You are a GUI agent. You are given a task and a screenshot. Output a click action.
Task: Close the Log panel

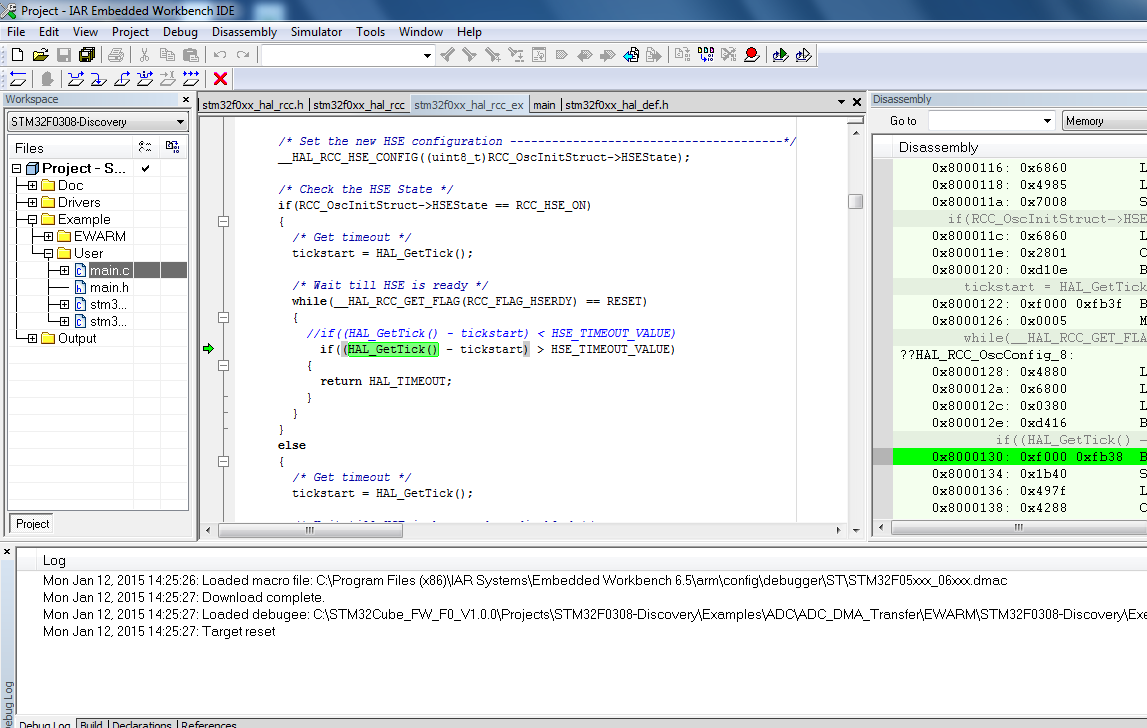(7, 552)
